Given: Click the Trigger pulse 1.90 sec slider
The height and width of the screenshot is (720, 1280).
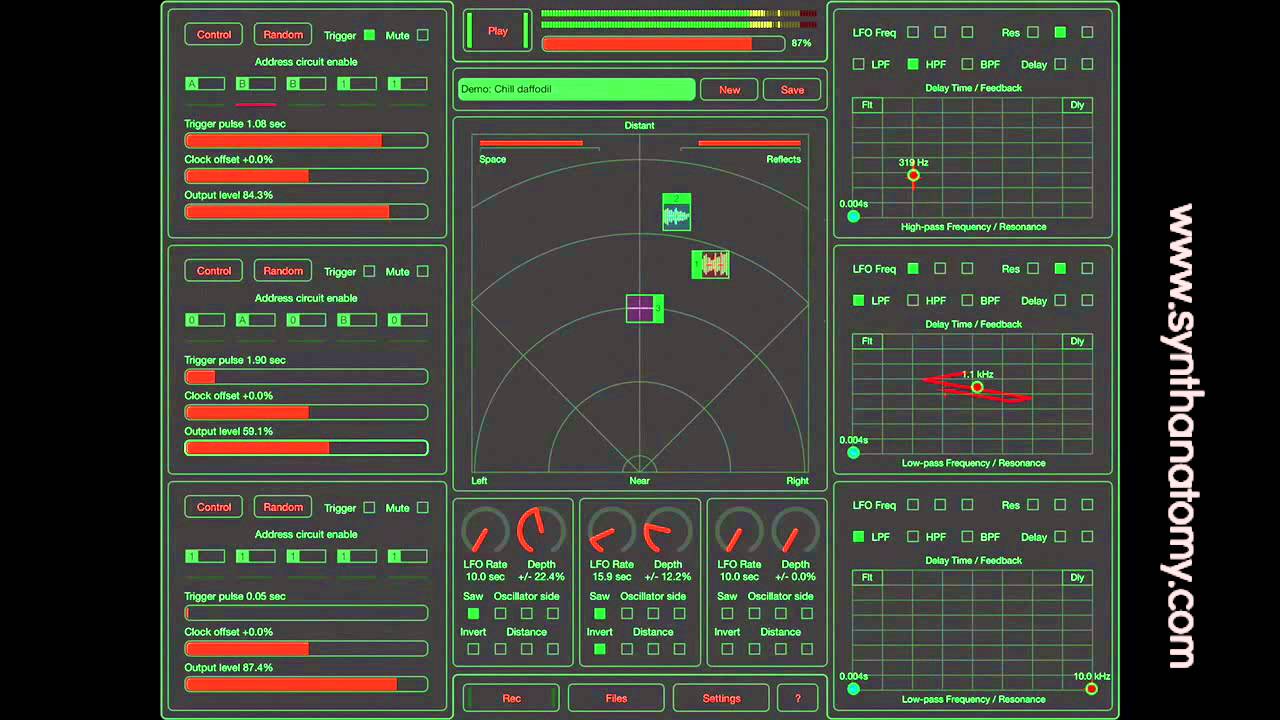Looking at the screenshot, I should [x=306, y=377].
